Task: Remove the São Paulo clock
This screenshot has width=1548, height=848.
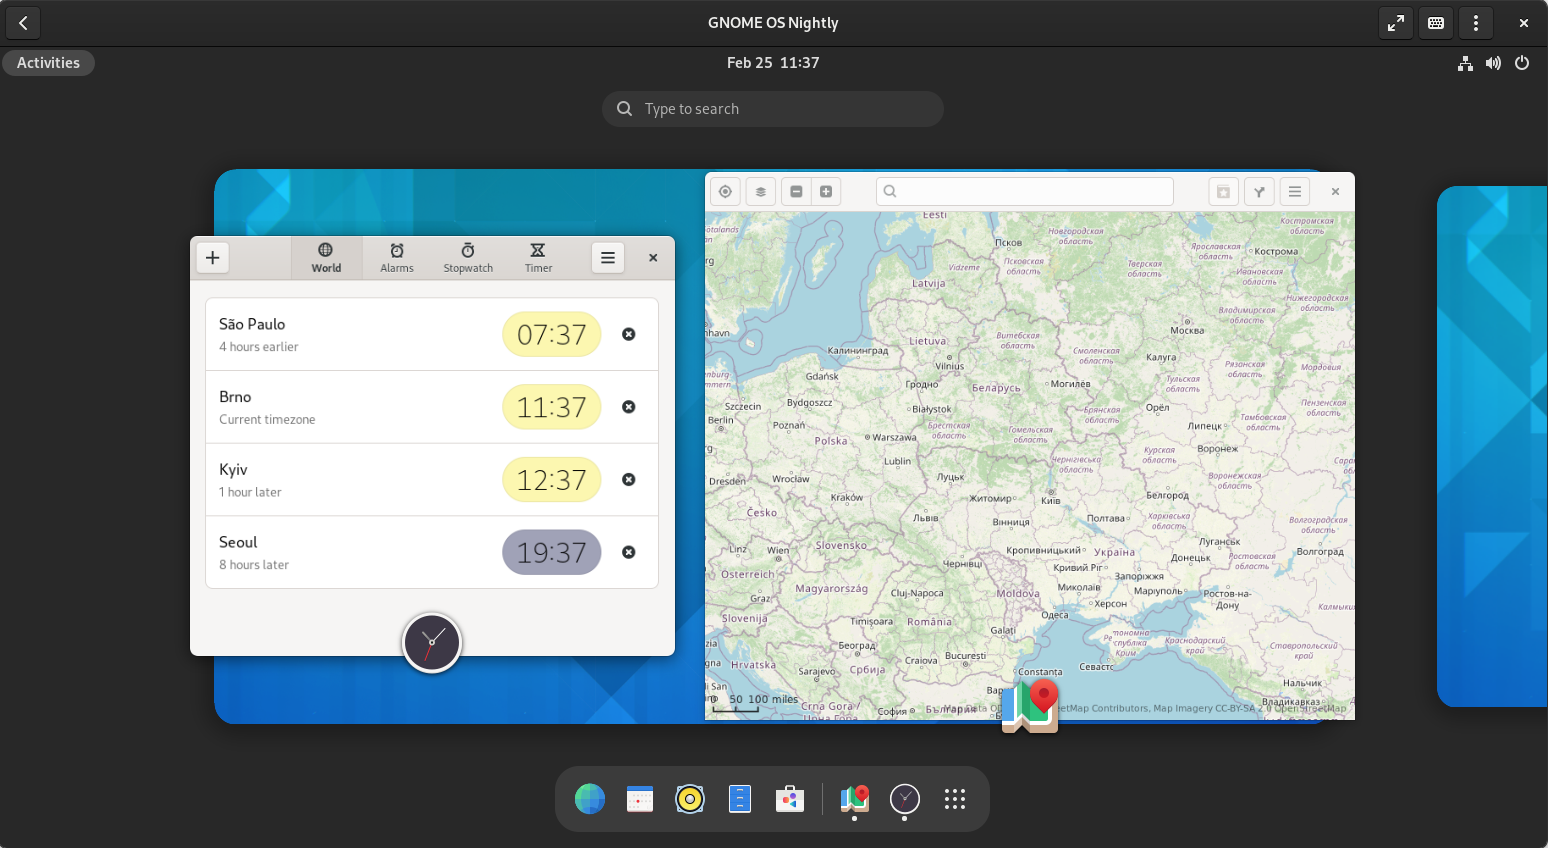Action: [629, 334]
